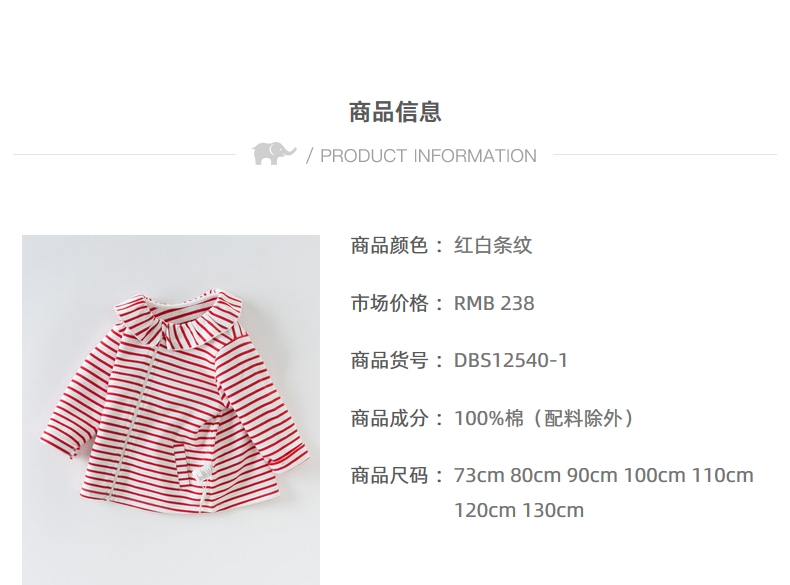Click the red striped shirt product image
790x585 pixels.
(x=171, y=410)
